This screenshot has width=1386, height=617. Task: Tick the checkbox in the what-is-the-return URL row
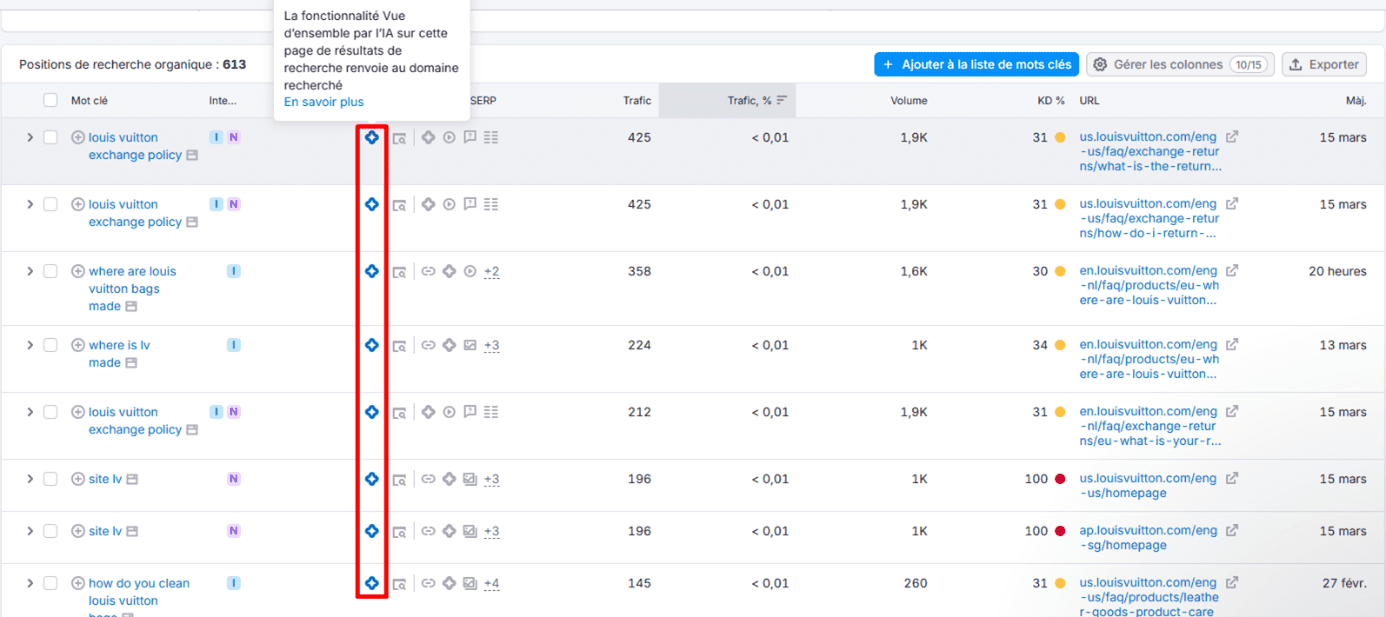tap(50, 137)
